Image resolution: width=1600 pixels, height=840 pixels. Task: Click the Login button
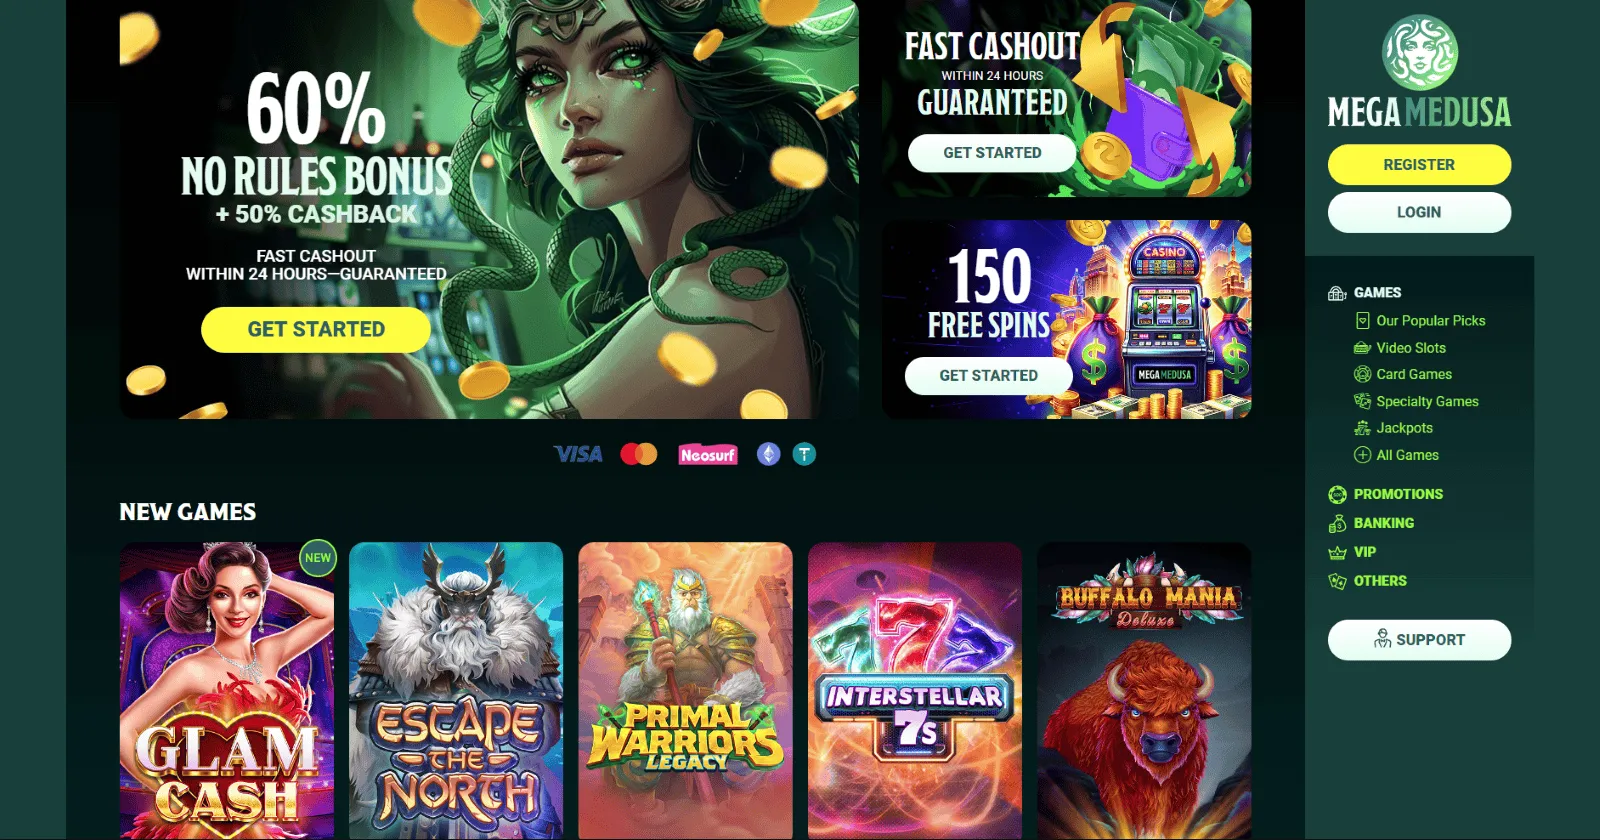point(1419,212)
